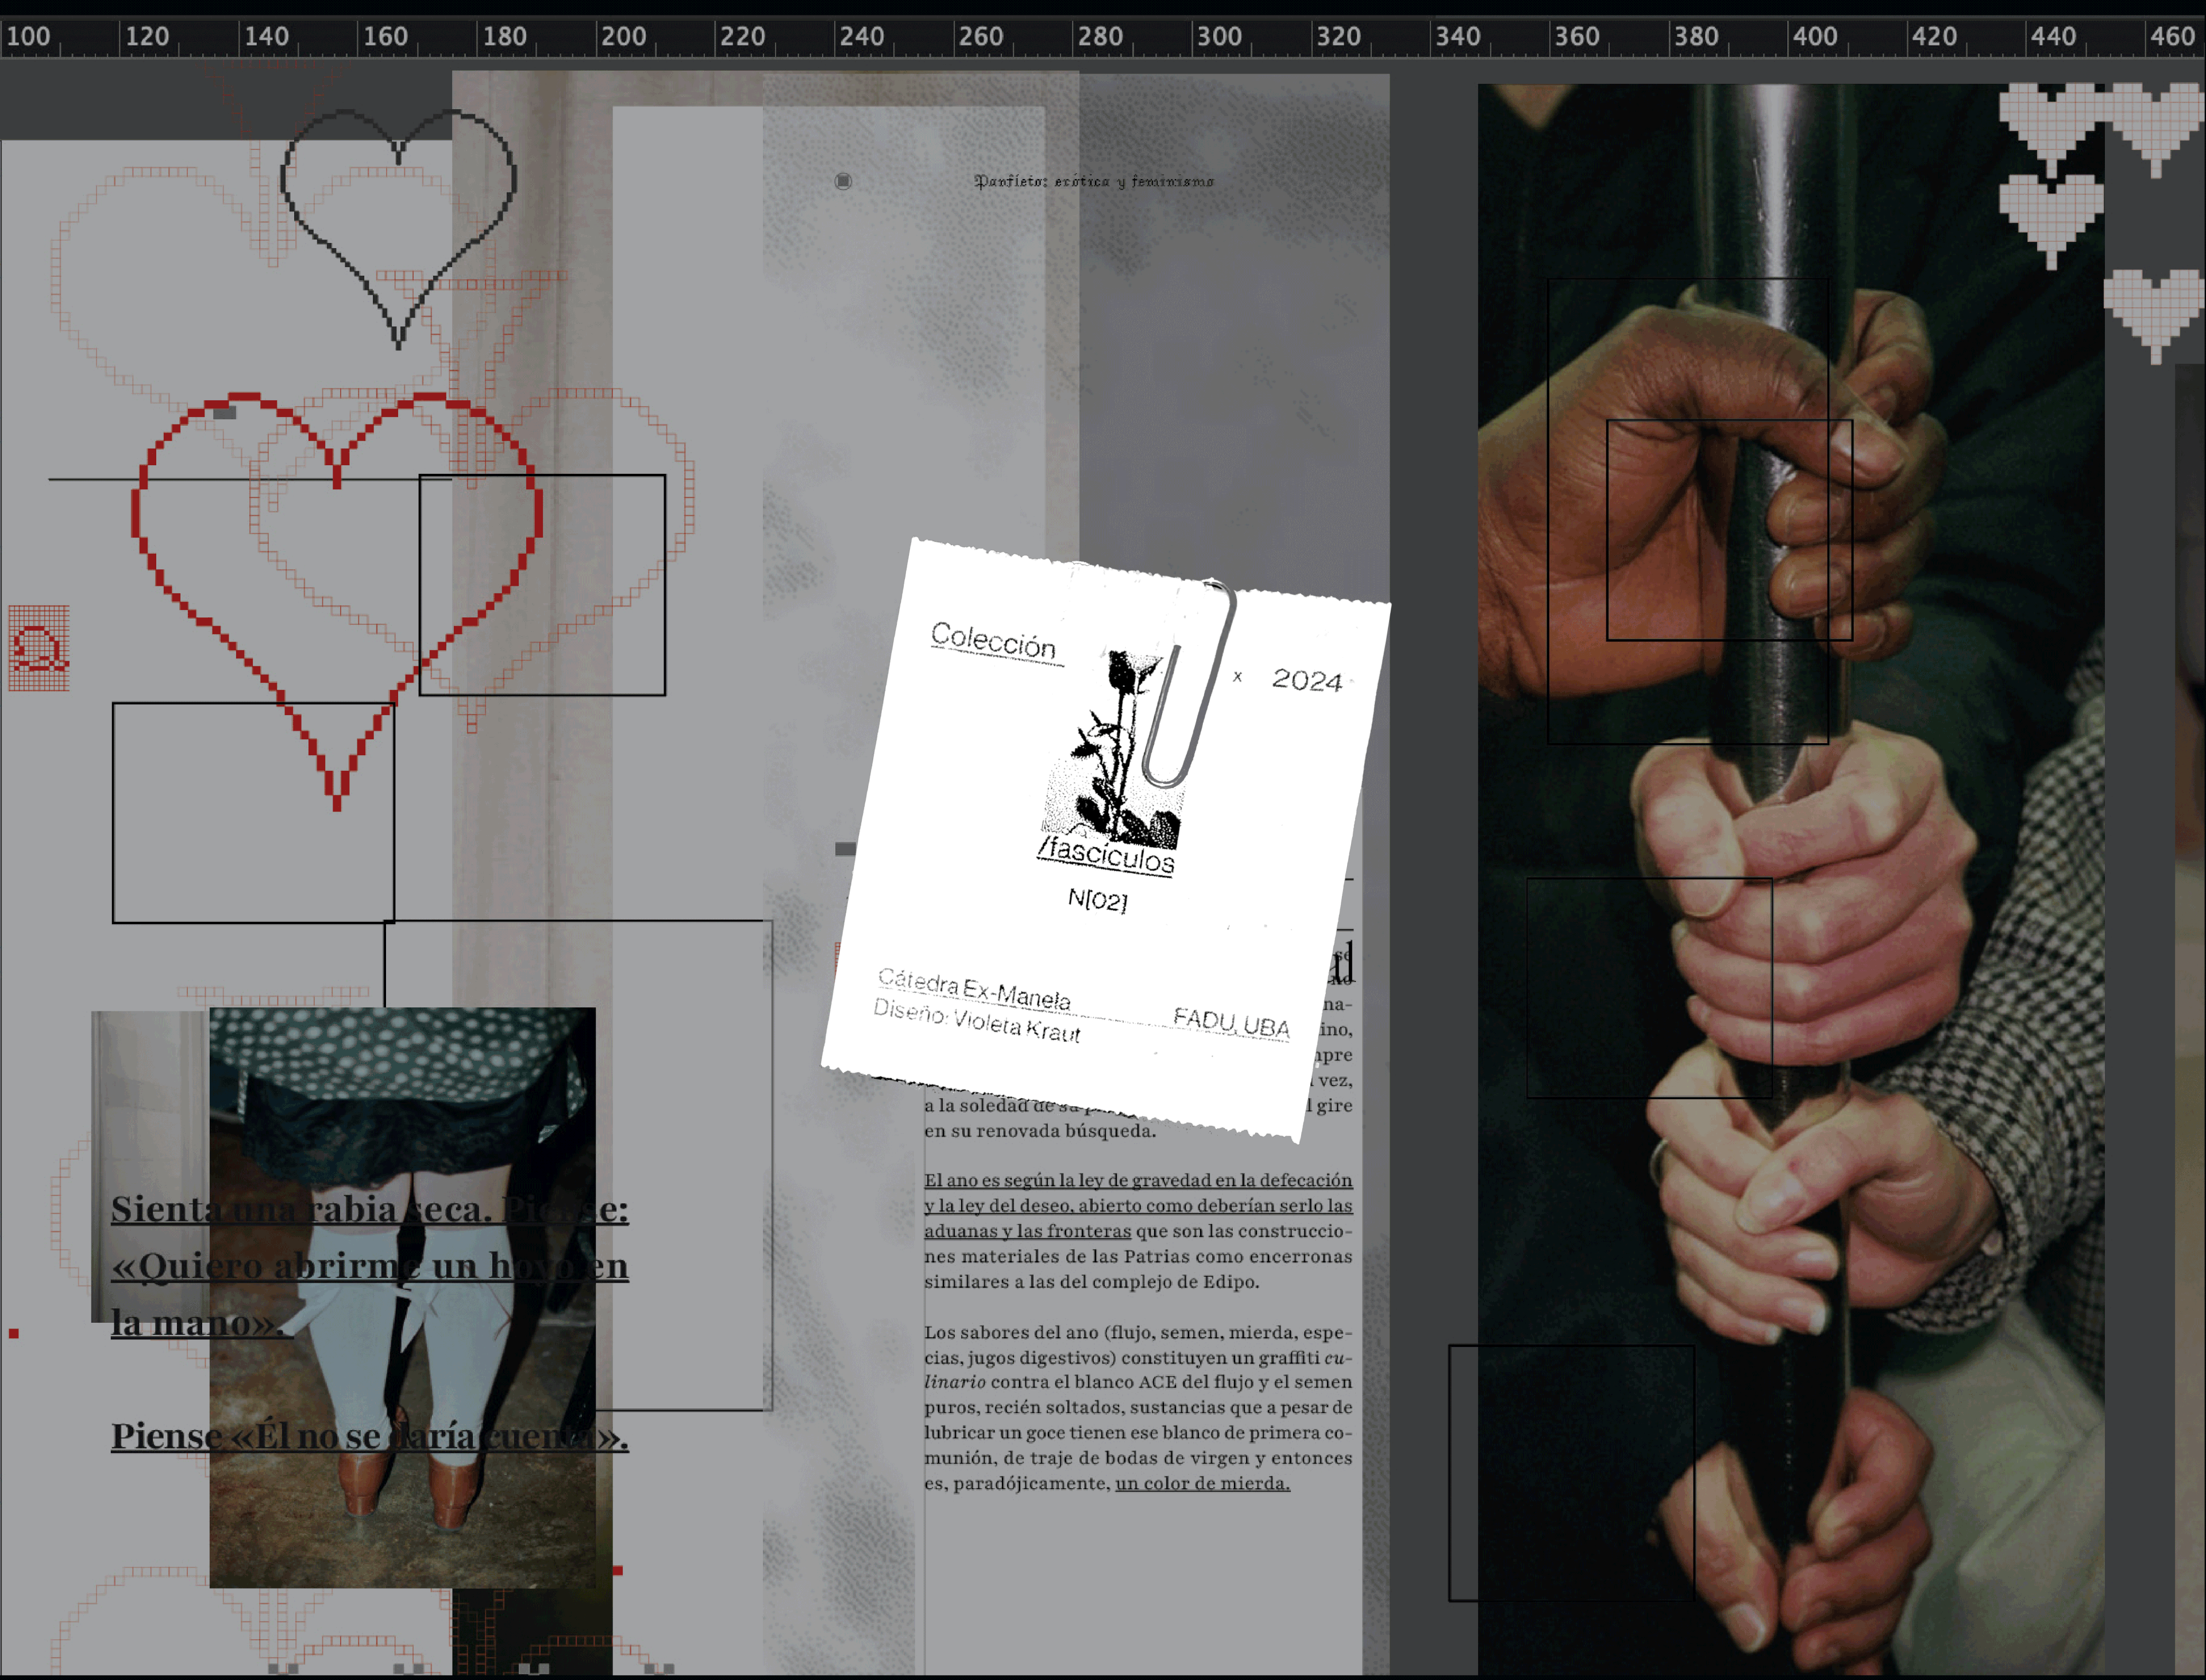Click the small red square beside 'la mano».'
This screenshot has height=1680, width=2206.
pyautogui.click(x=14, y=1333)
